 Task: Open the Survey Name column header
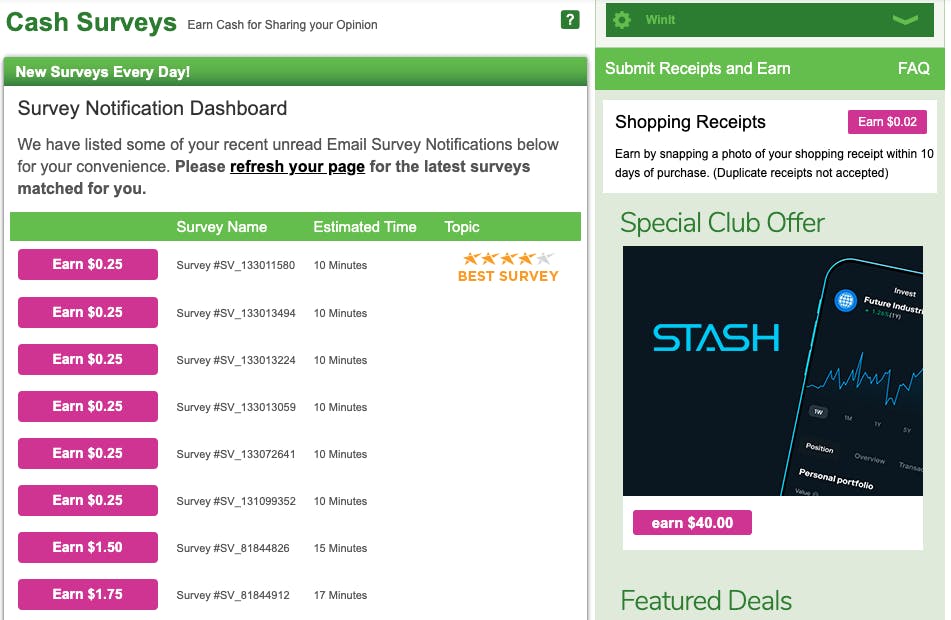coord(221,227)
